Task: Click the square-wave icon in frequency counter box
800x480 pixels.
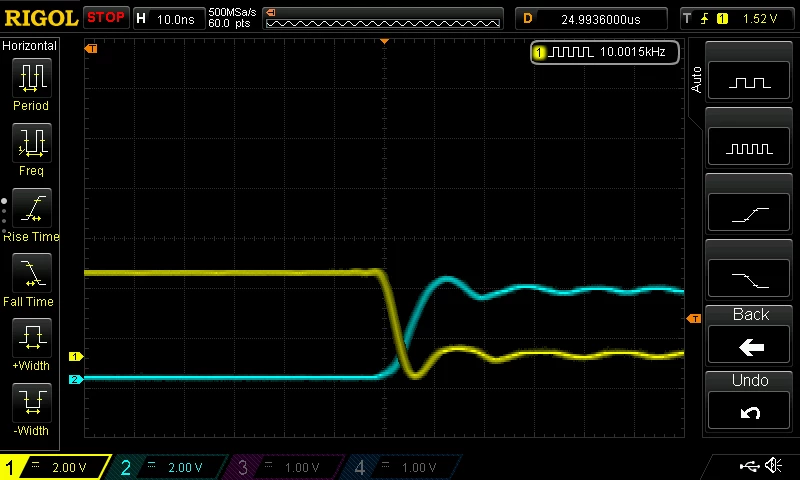Action: click(570, 52)
